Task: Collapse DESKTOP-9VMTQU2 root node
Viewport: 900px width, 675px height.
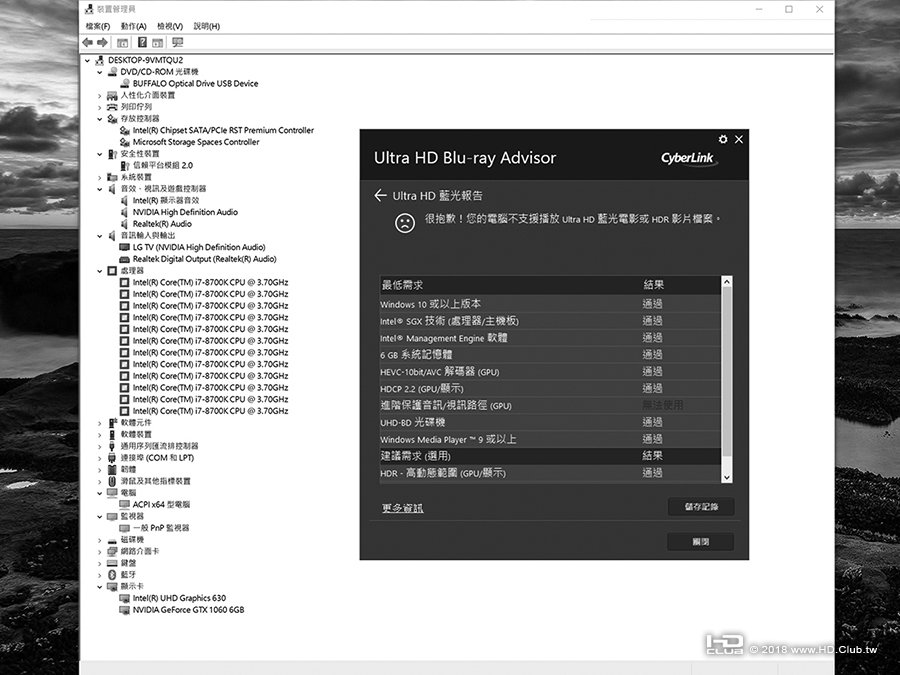Action: [87, 60]
